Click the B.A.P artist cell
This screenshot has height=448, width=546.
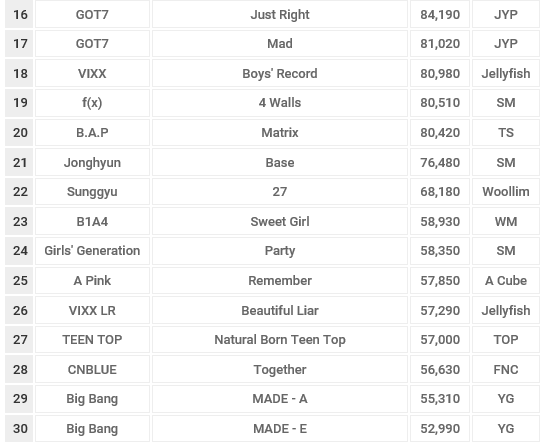click(x=92, y=132)
